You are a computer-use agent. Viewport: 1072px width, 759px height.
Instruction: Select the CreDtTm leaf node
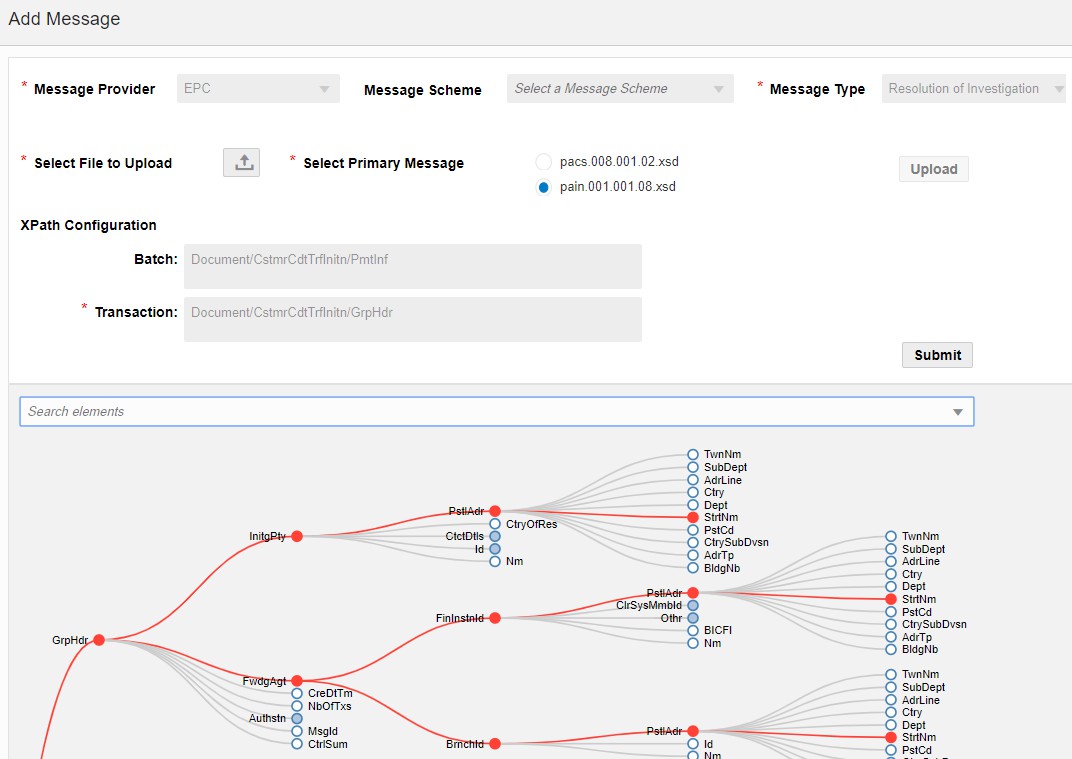point(297,693)
